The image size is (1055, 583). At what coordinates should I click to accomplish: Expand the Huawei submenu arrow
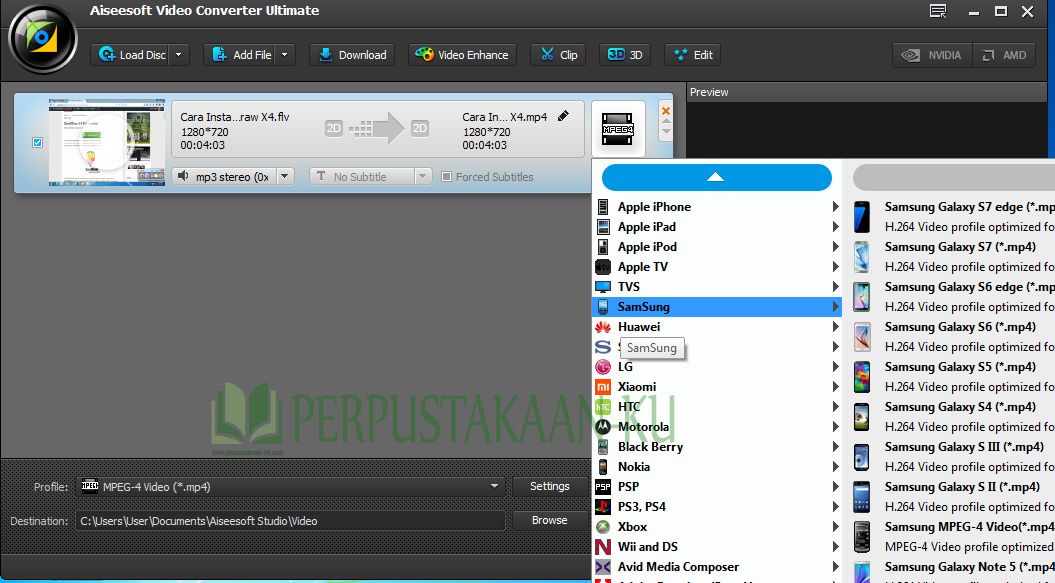pyautogui.click(x=835, y=327)
